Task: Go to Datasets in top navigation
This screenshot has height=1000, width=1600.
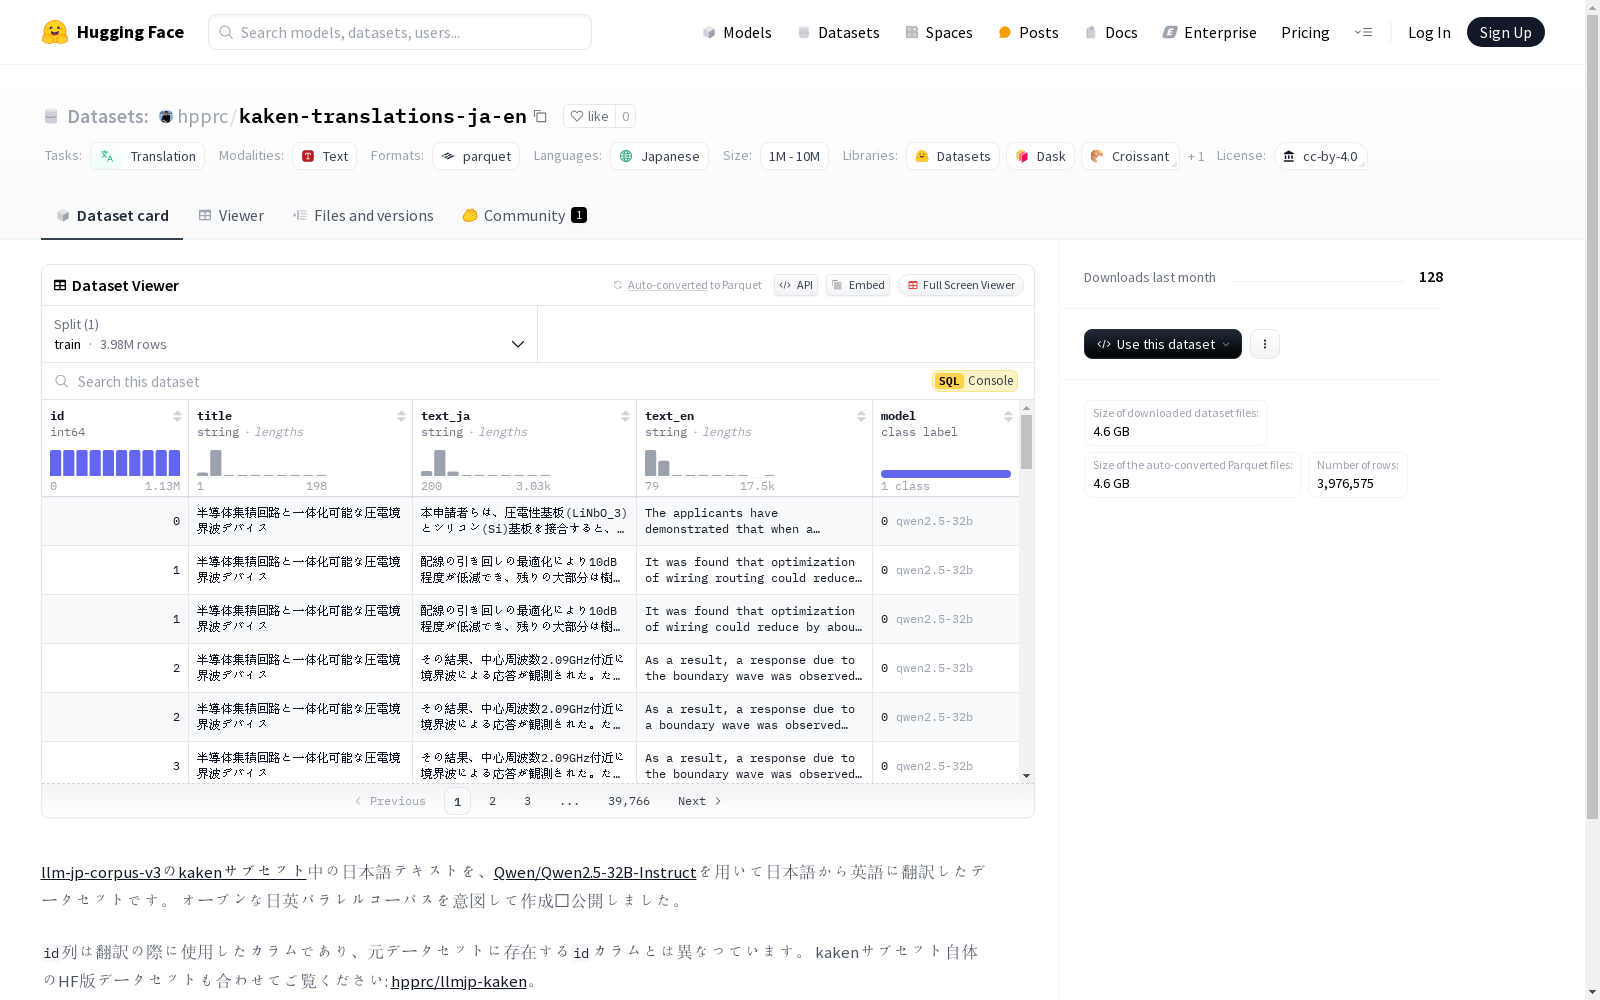Action: (838, 32)
